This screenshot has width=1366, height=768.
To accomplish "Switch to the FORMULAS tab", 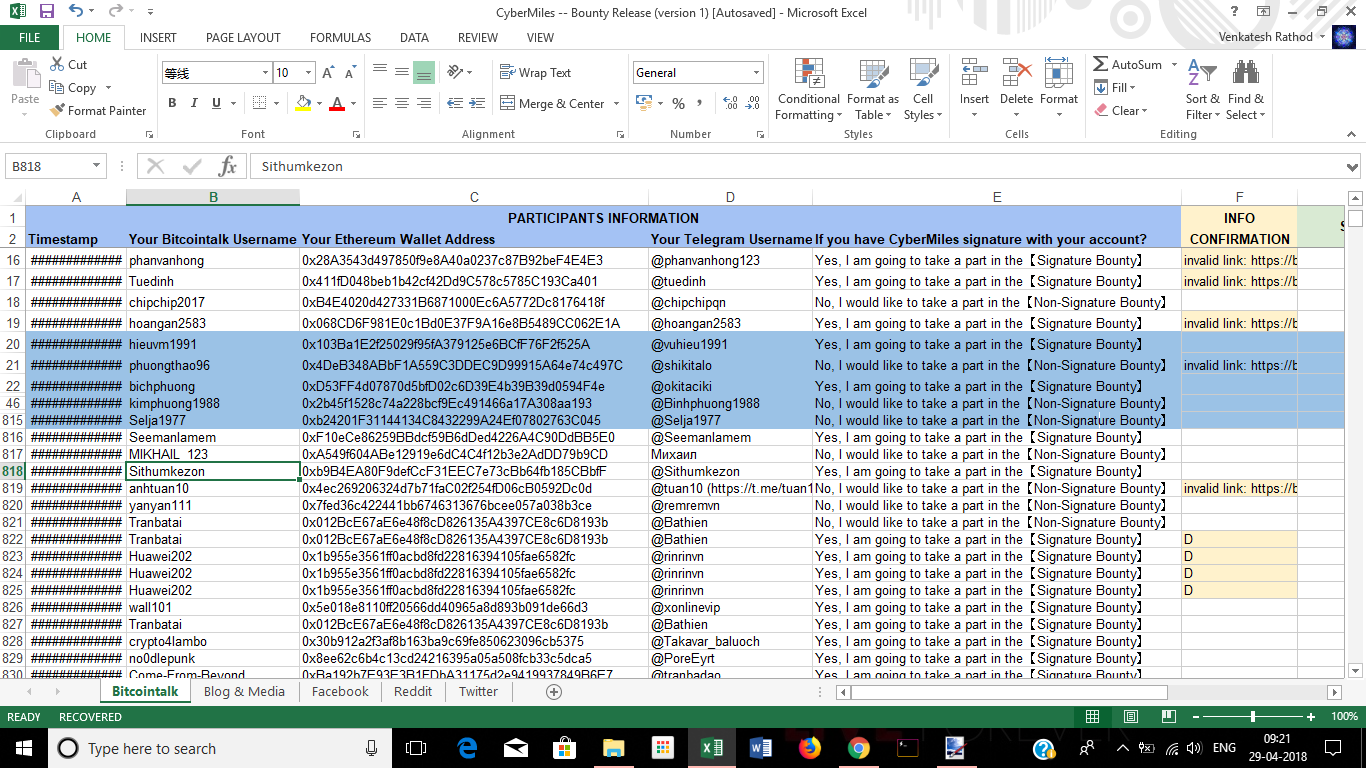I will coord(340,38).
